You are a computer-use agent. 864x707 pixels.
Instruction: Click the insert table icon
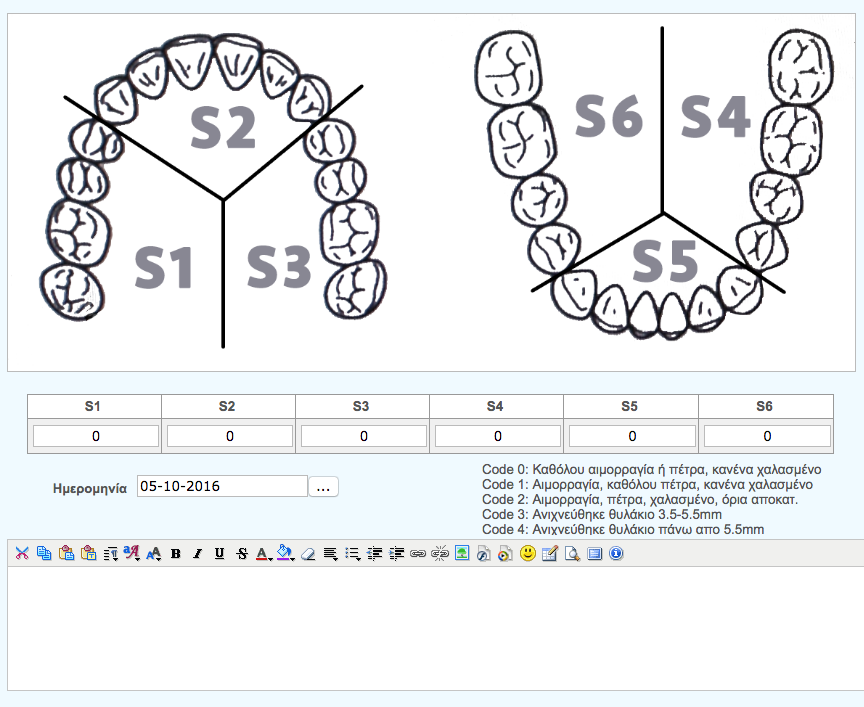coord(550,553)
